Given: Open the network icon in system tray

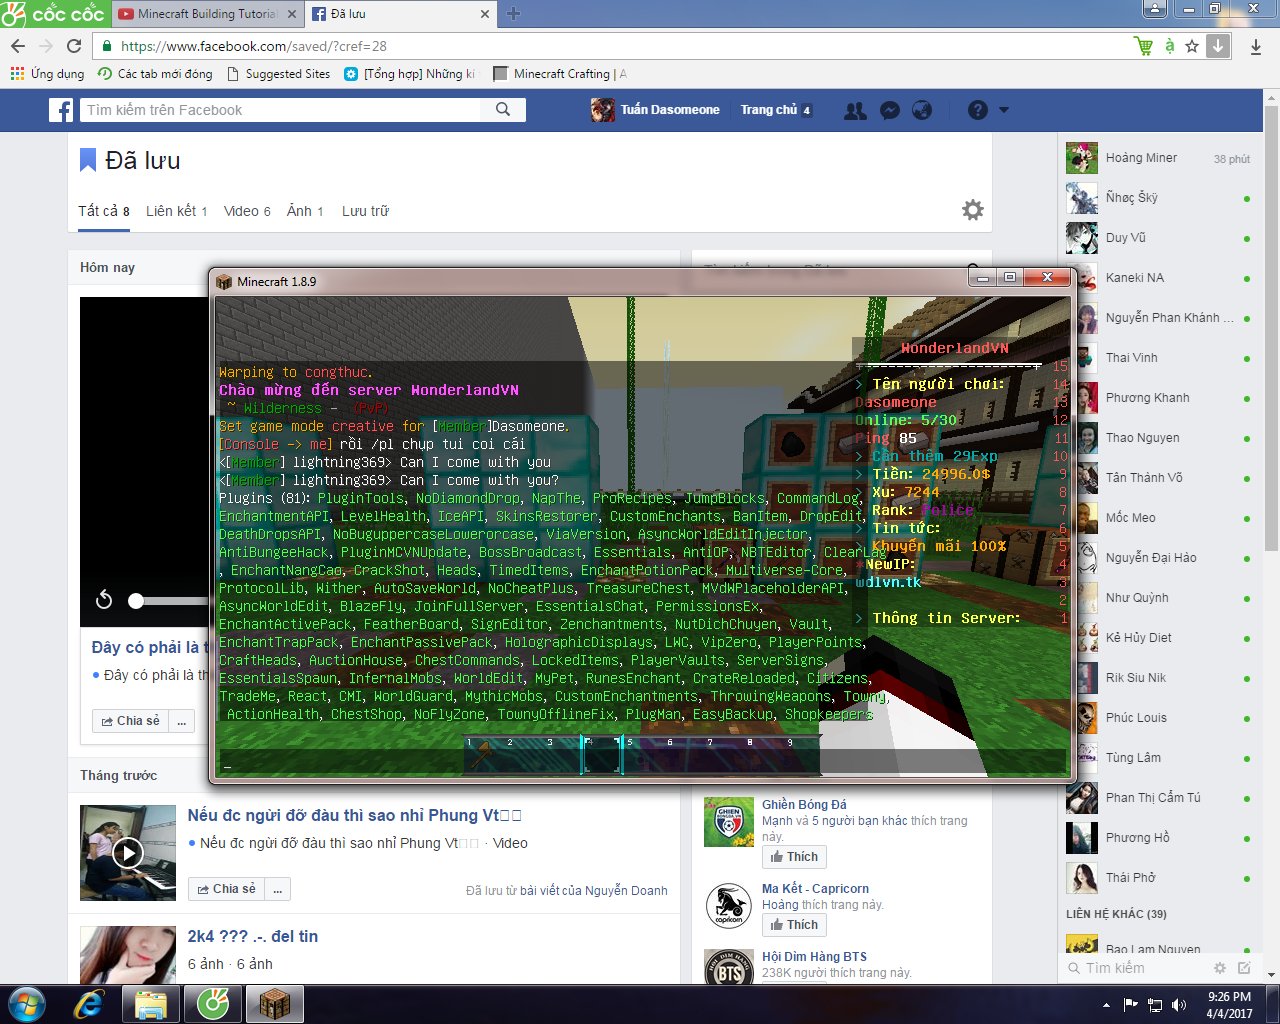Looking at the screenshot, I should (1155, 1005).
